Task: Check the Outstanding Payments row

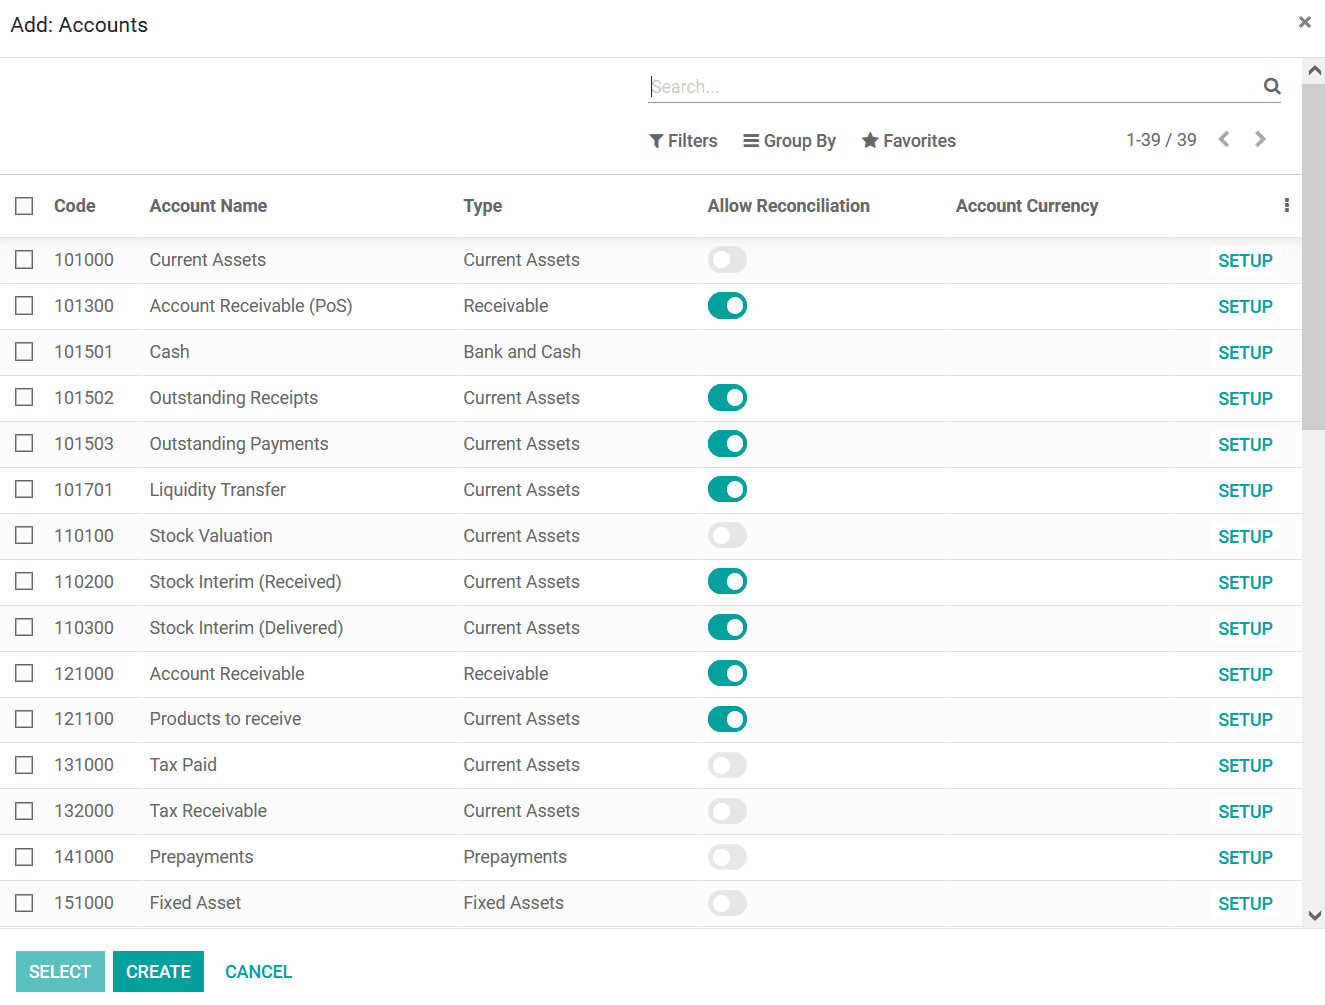Action: pyautogui.click(x=24, y=444)
